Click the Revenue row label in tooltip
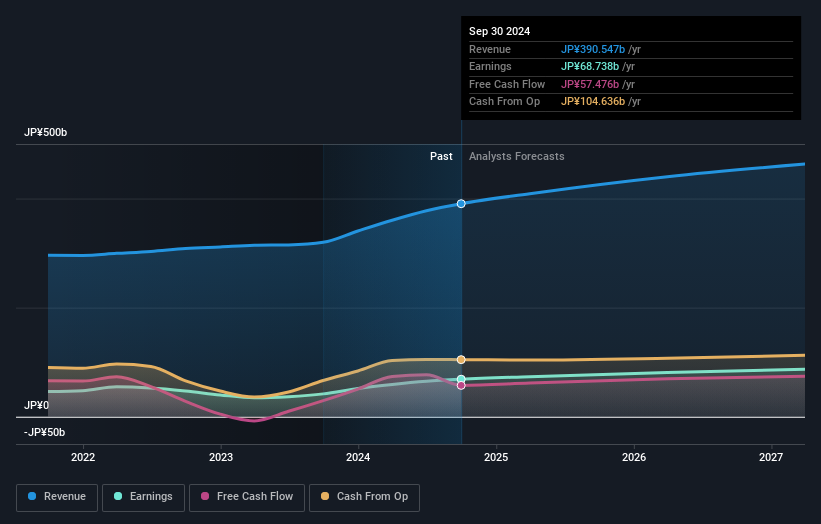 [x=490, y=49]
